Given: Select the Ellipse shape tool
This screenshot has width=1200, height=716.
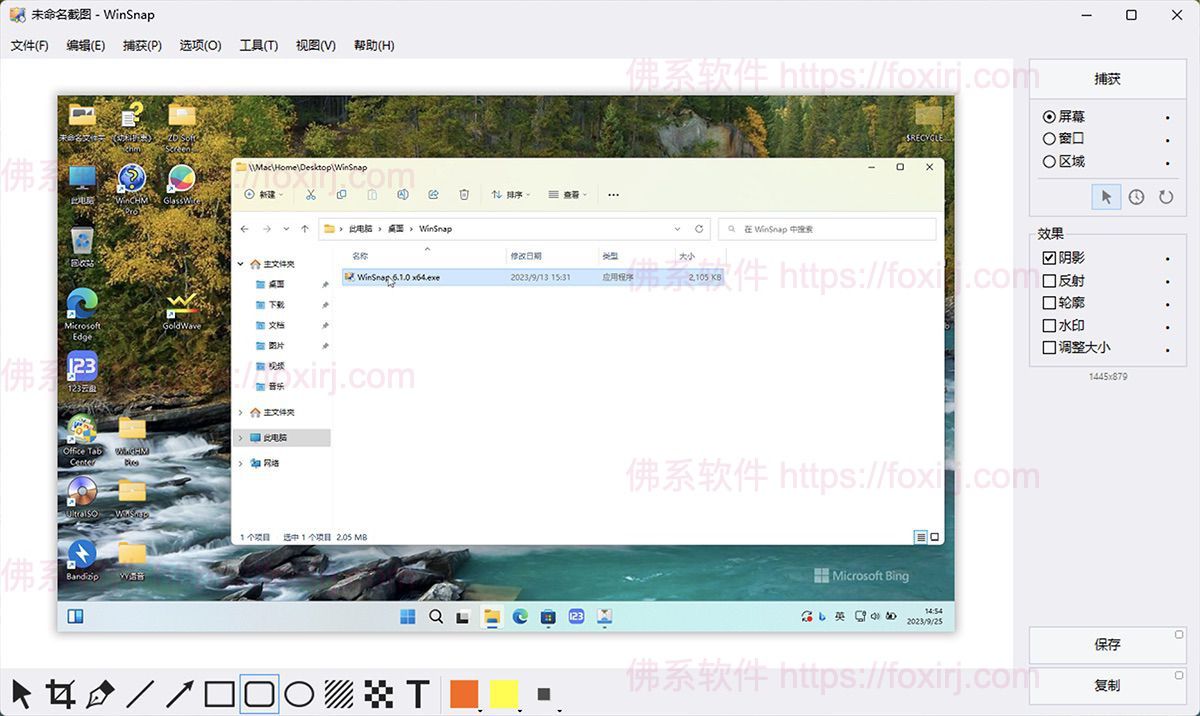Looking at the screenshot, I should pyautogui.click(x=299, y=693).
